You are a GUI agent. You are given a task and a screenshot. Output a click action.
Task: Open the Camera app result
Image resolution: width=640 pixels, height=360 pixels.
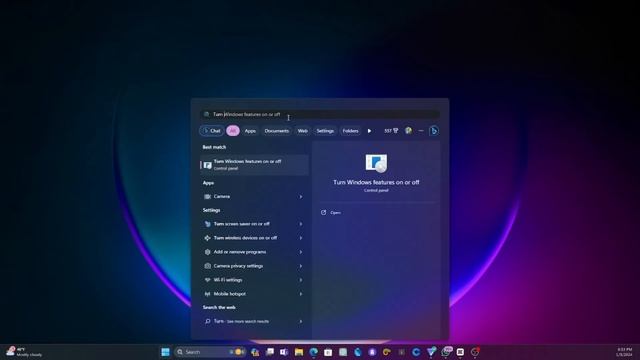coord(249,197)
